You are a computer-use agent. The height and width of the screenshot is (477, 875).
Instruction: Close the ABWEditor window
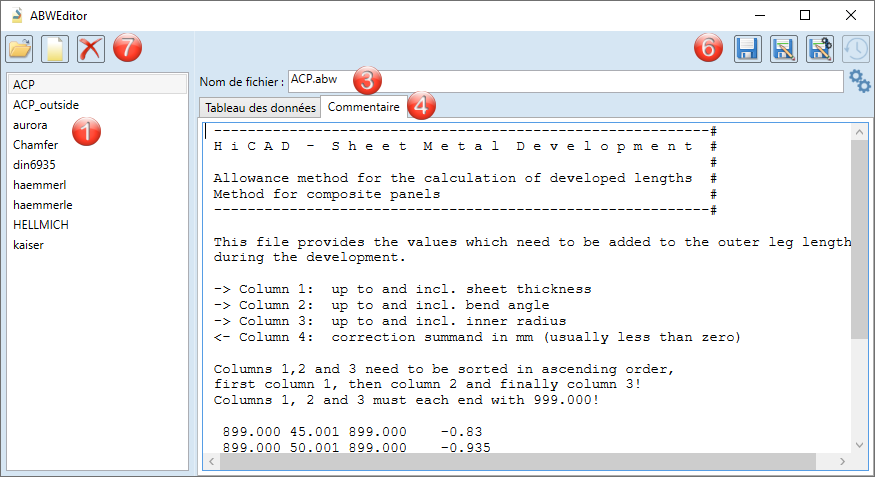(x=850, y=15)
